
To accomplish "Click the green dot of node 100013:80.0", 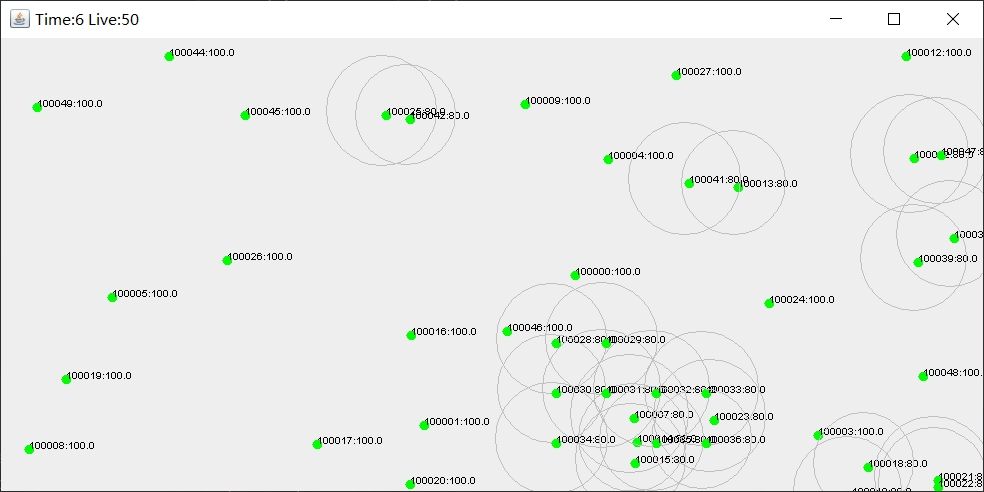I will coord(738,187).
